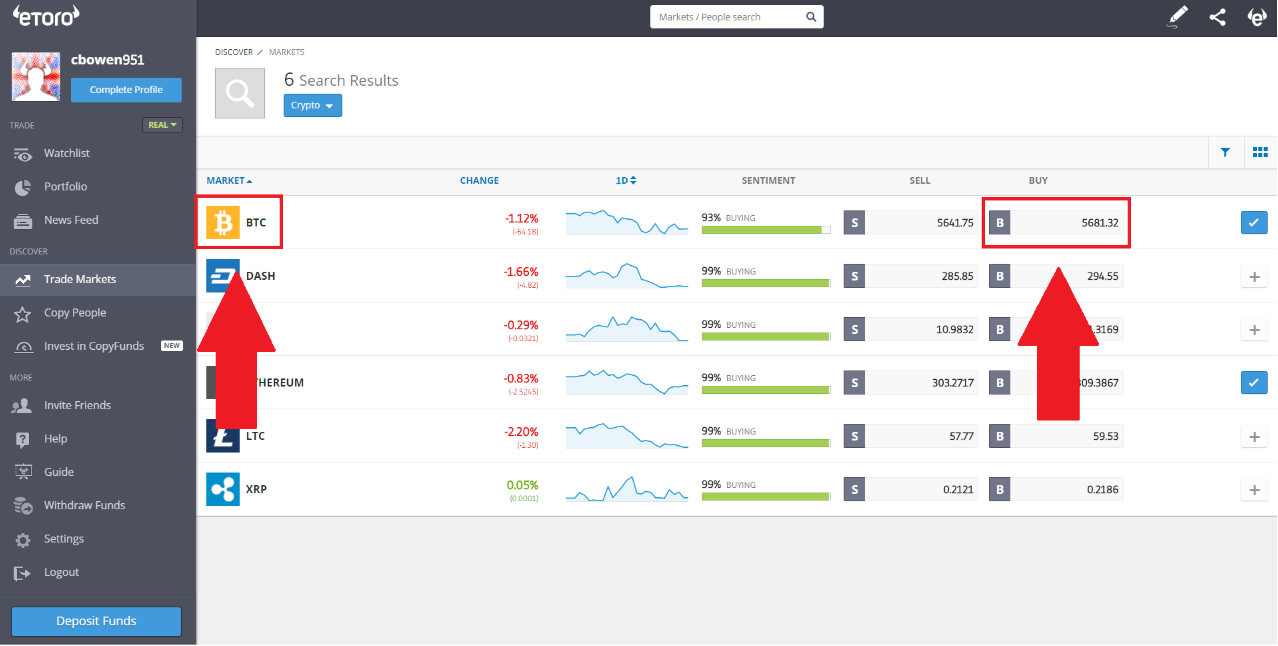Viewport: 1278px width, 646px height.
Task: Click the MARKETS breadcrumb link
Action: (286, 52)
